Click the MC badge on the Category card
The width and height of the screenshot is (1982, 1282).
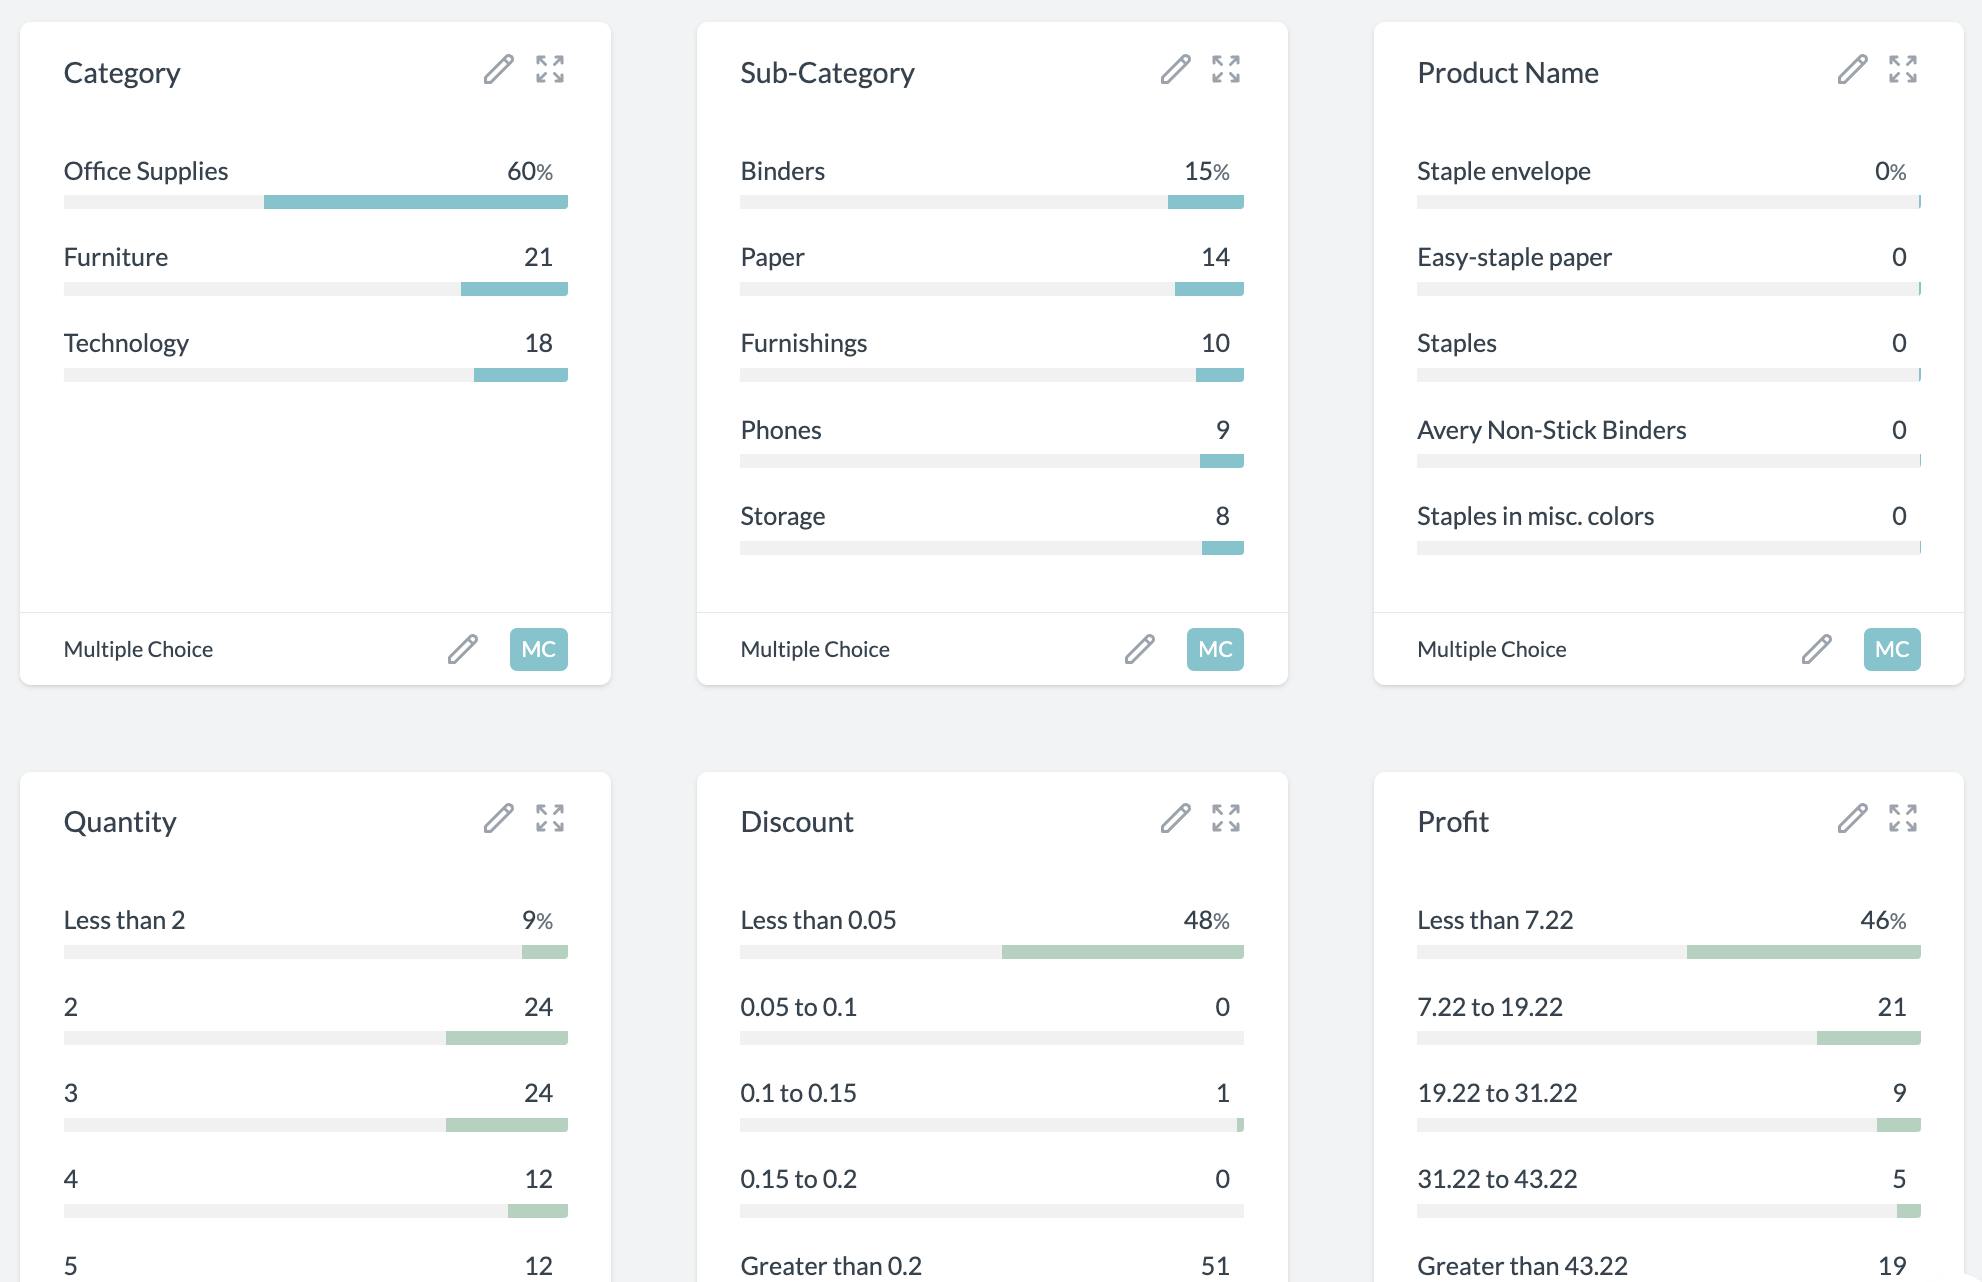(x=538, y=649)
